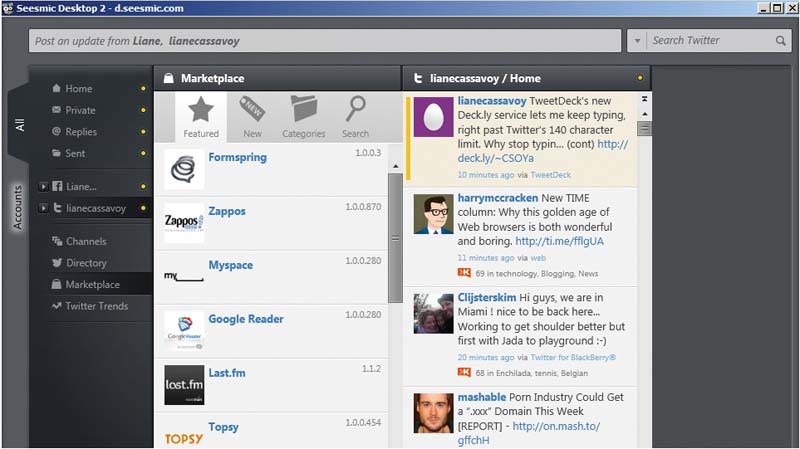Screen dimensions: 800x449
Task: Toggle the yellow indicator in the lianecassavoy / Home header
Action: click(639, 78)
